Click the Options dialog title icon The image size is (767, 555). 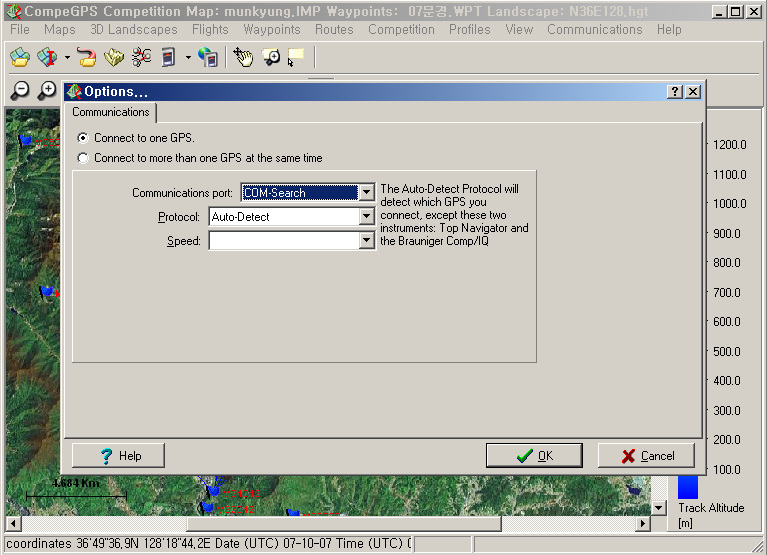coord(74,91)
